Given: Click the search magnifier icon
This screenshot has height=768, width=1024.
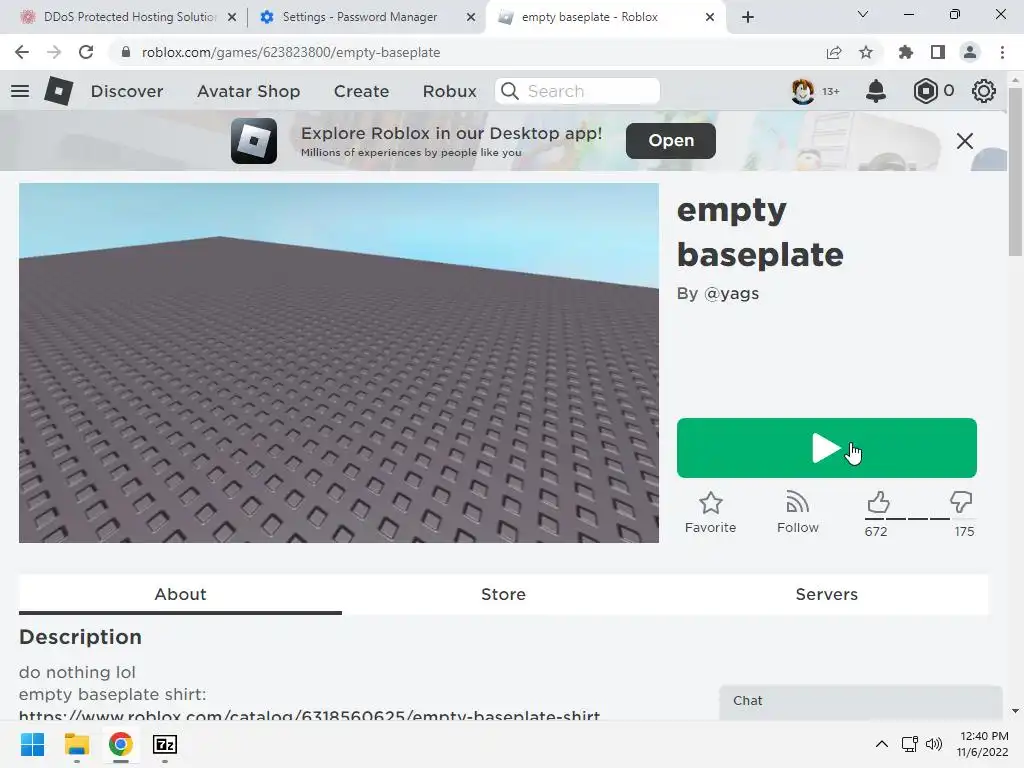Looking at the screenshot, I should point(510,91).
